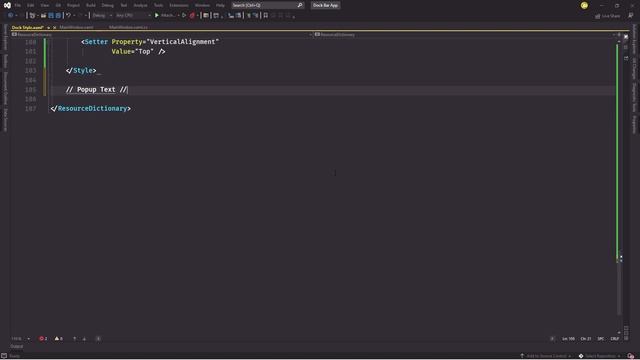Open the Edit menu
The height and width of the screenshot is (360, 640).
coord(31,5)
